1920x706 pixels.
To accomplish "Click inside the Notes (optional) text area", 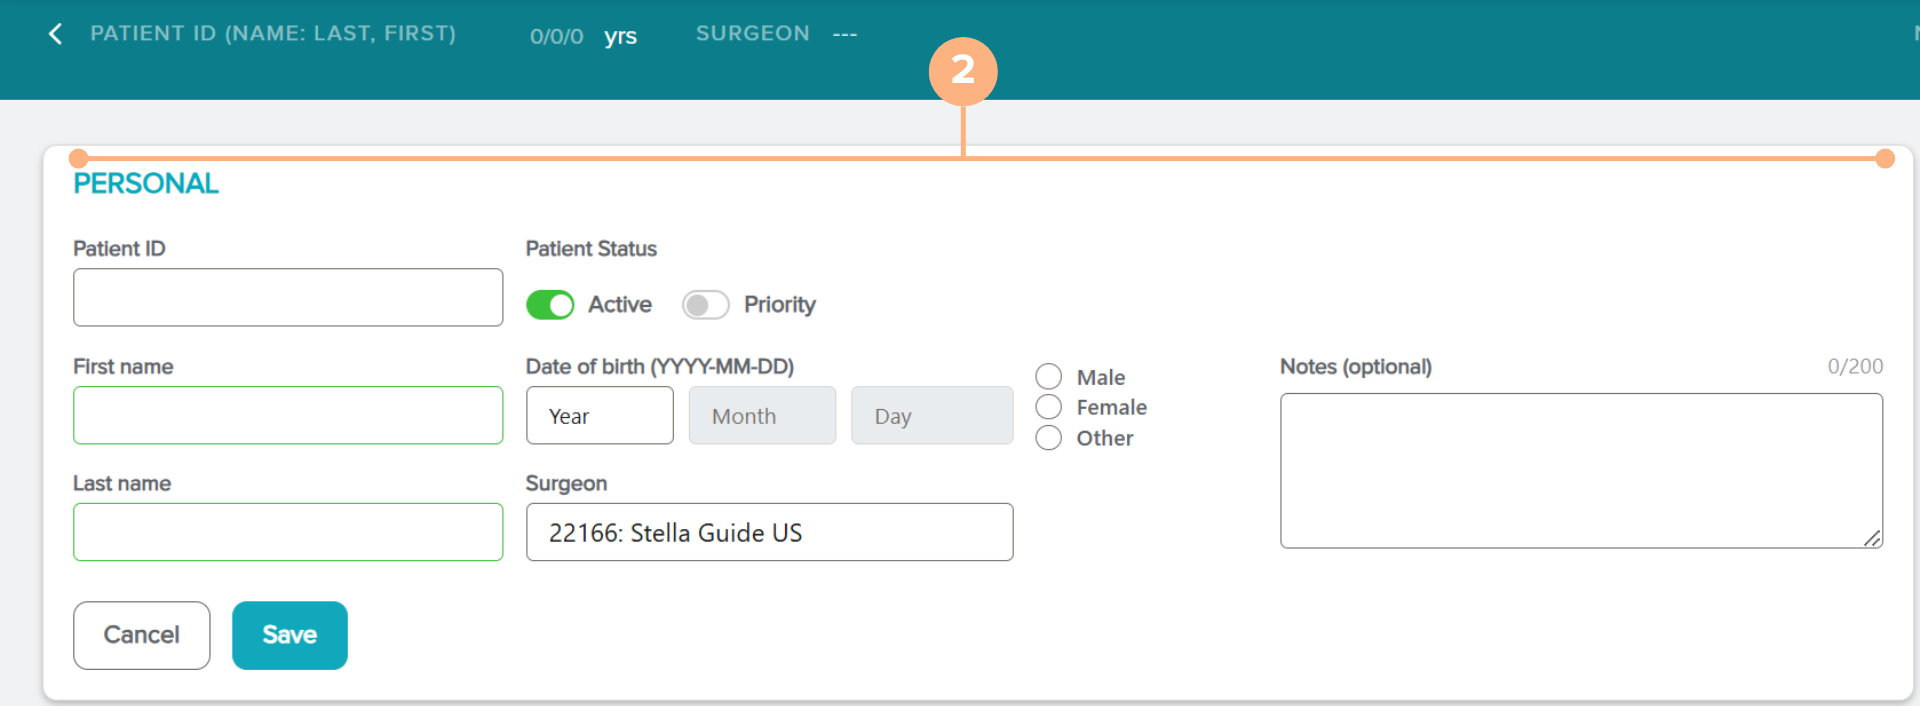I will click(1580, 470).
